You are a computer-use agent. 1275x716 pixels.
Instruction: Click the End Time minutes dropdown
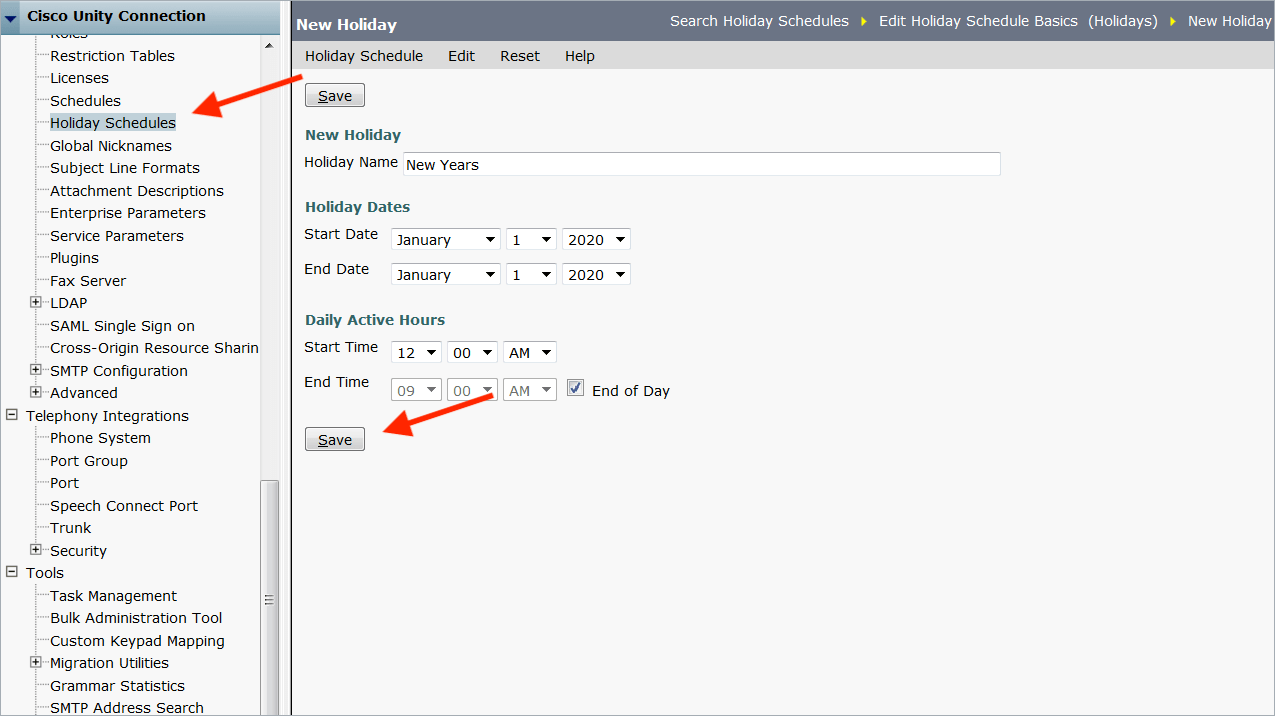[472, 391]
